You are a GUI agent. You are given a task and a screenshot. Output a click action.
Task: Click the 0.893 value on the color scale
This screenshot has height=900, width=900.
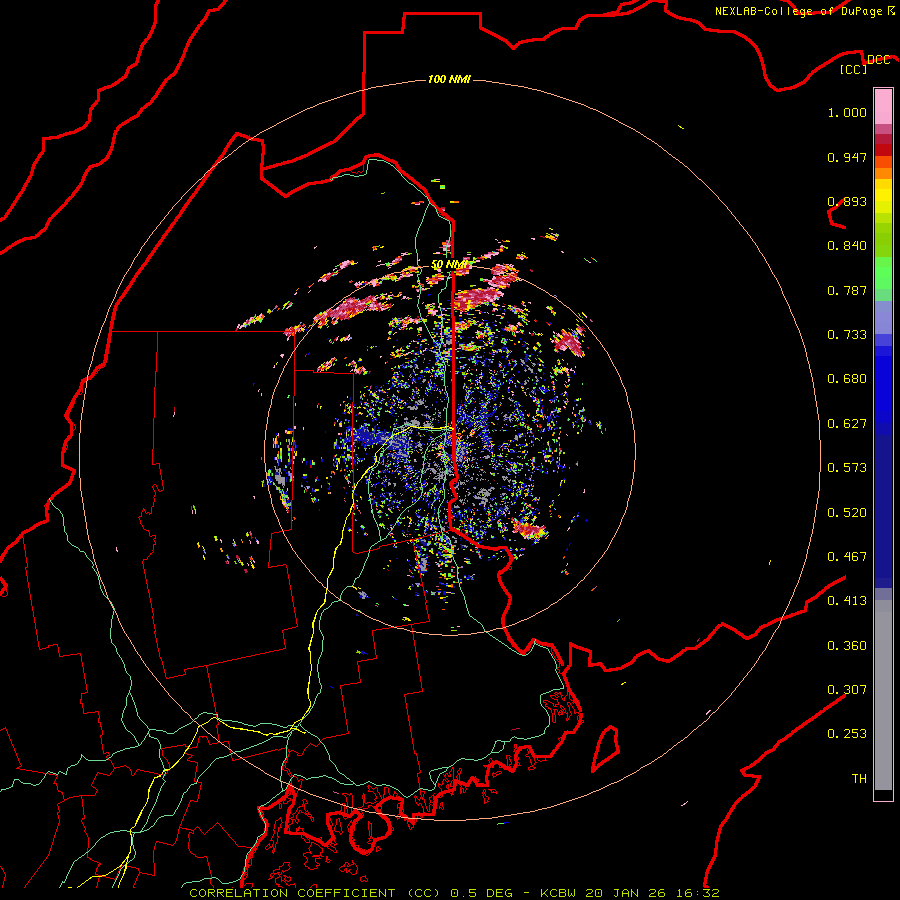tap(847, 201)
